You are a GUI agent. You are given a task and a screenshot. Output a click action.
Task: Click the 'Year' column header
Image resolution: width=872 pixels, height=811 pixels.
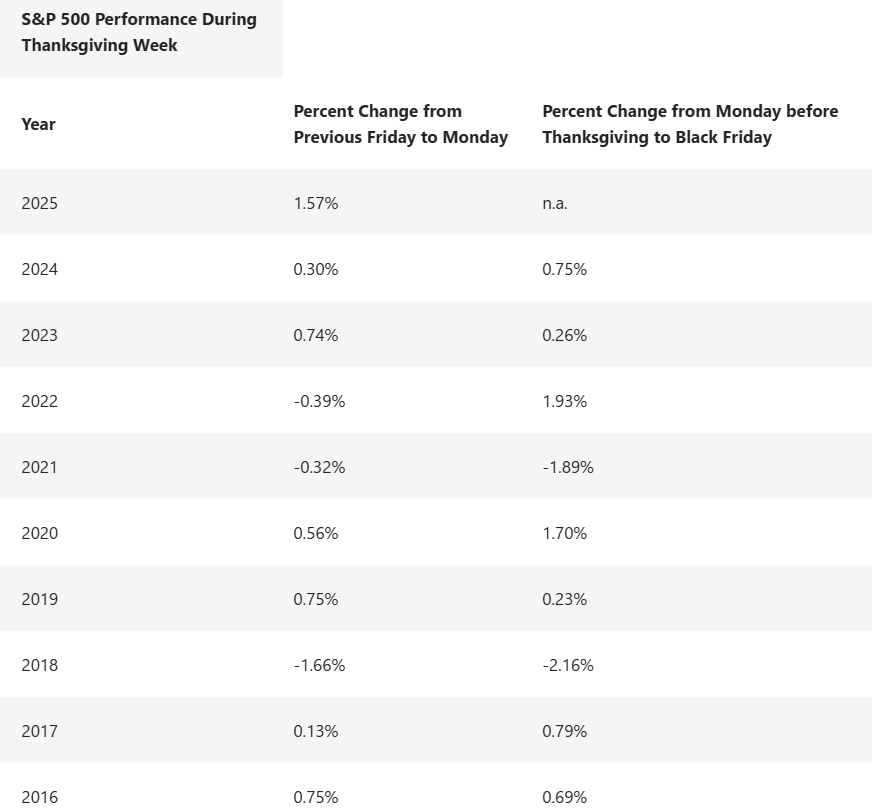pyautogui.click(x=39, y=124)
